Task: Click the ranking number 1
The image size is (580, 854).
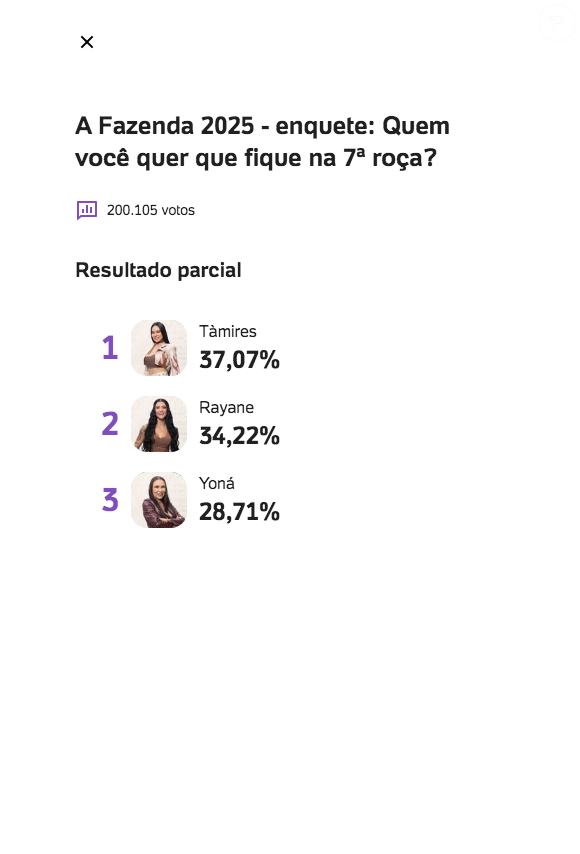Action: pos(109,348)
